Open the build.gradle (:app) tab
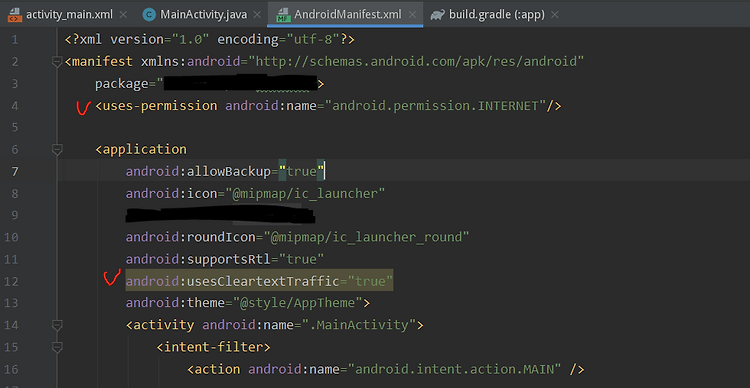Image resolution: width=750 pixels, height=388 pixels. (496, 14)
